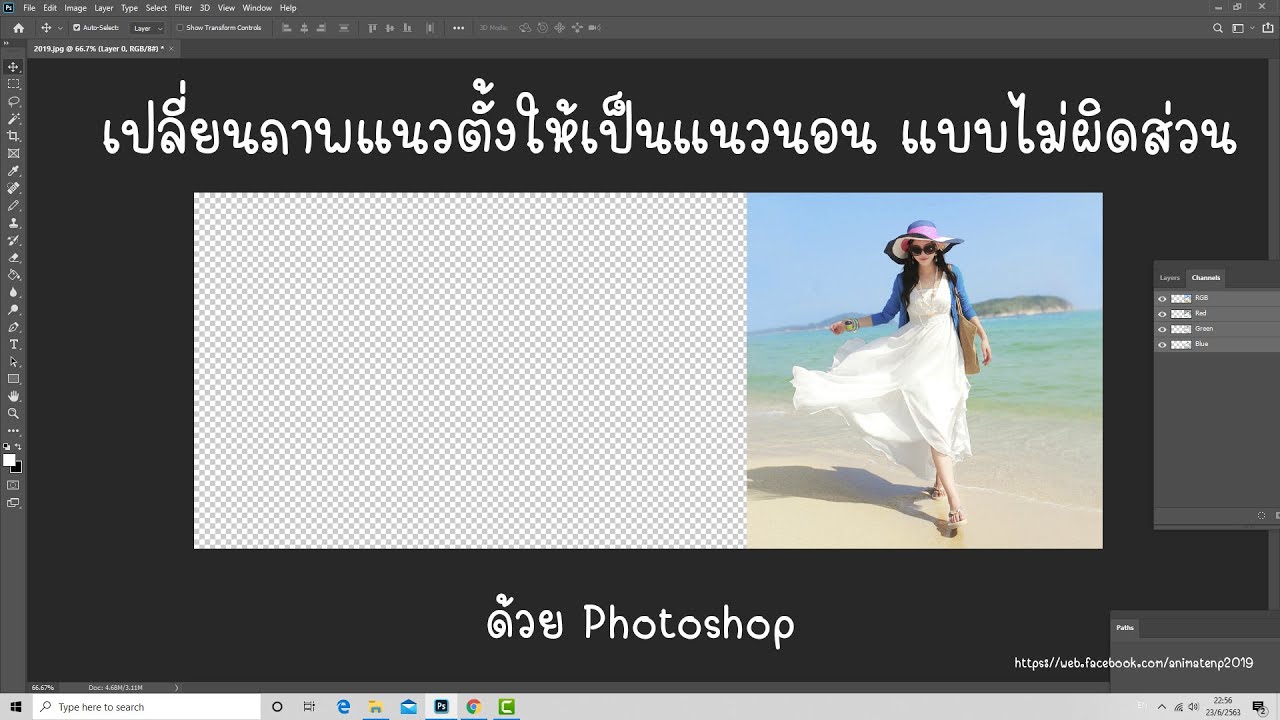Select the Rectangular Marquee tool
This screenshot has height=720, width=1280.
click(13, 84)
